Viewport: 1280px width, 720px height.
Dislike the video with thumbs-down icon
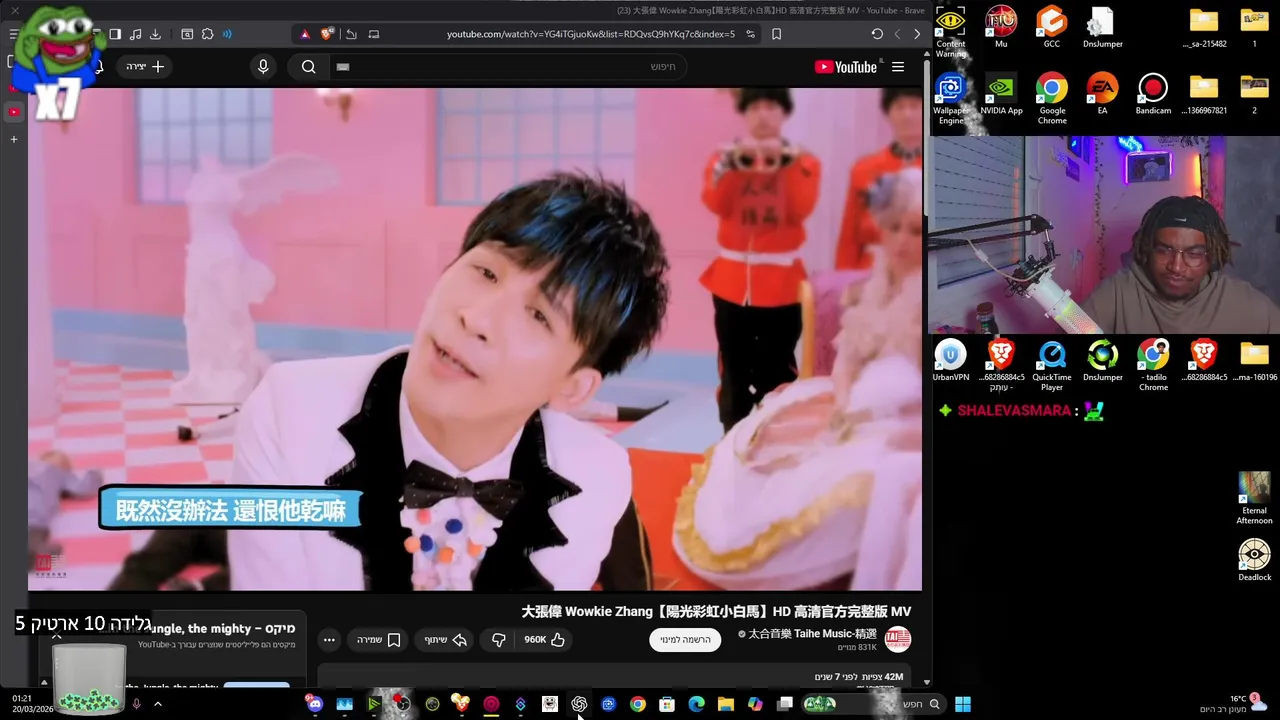tap(499, 640)
